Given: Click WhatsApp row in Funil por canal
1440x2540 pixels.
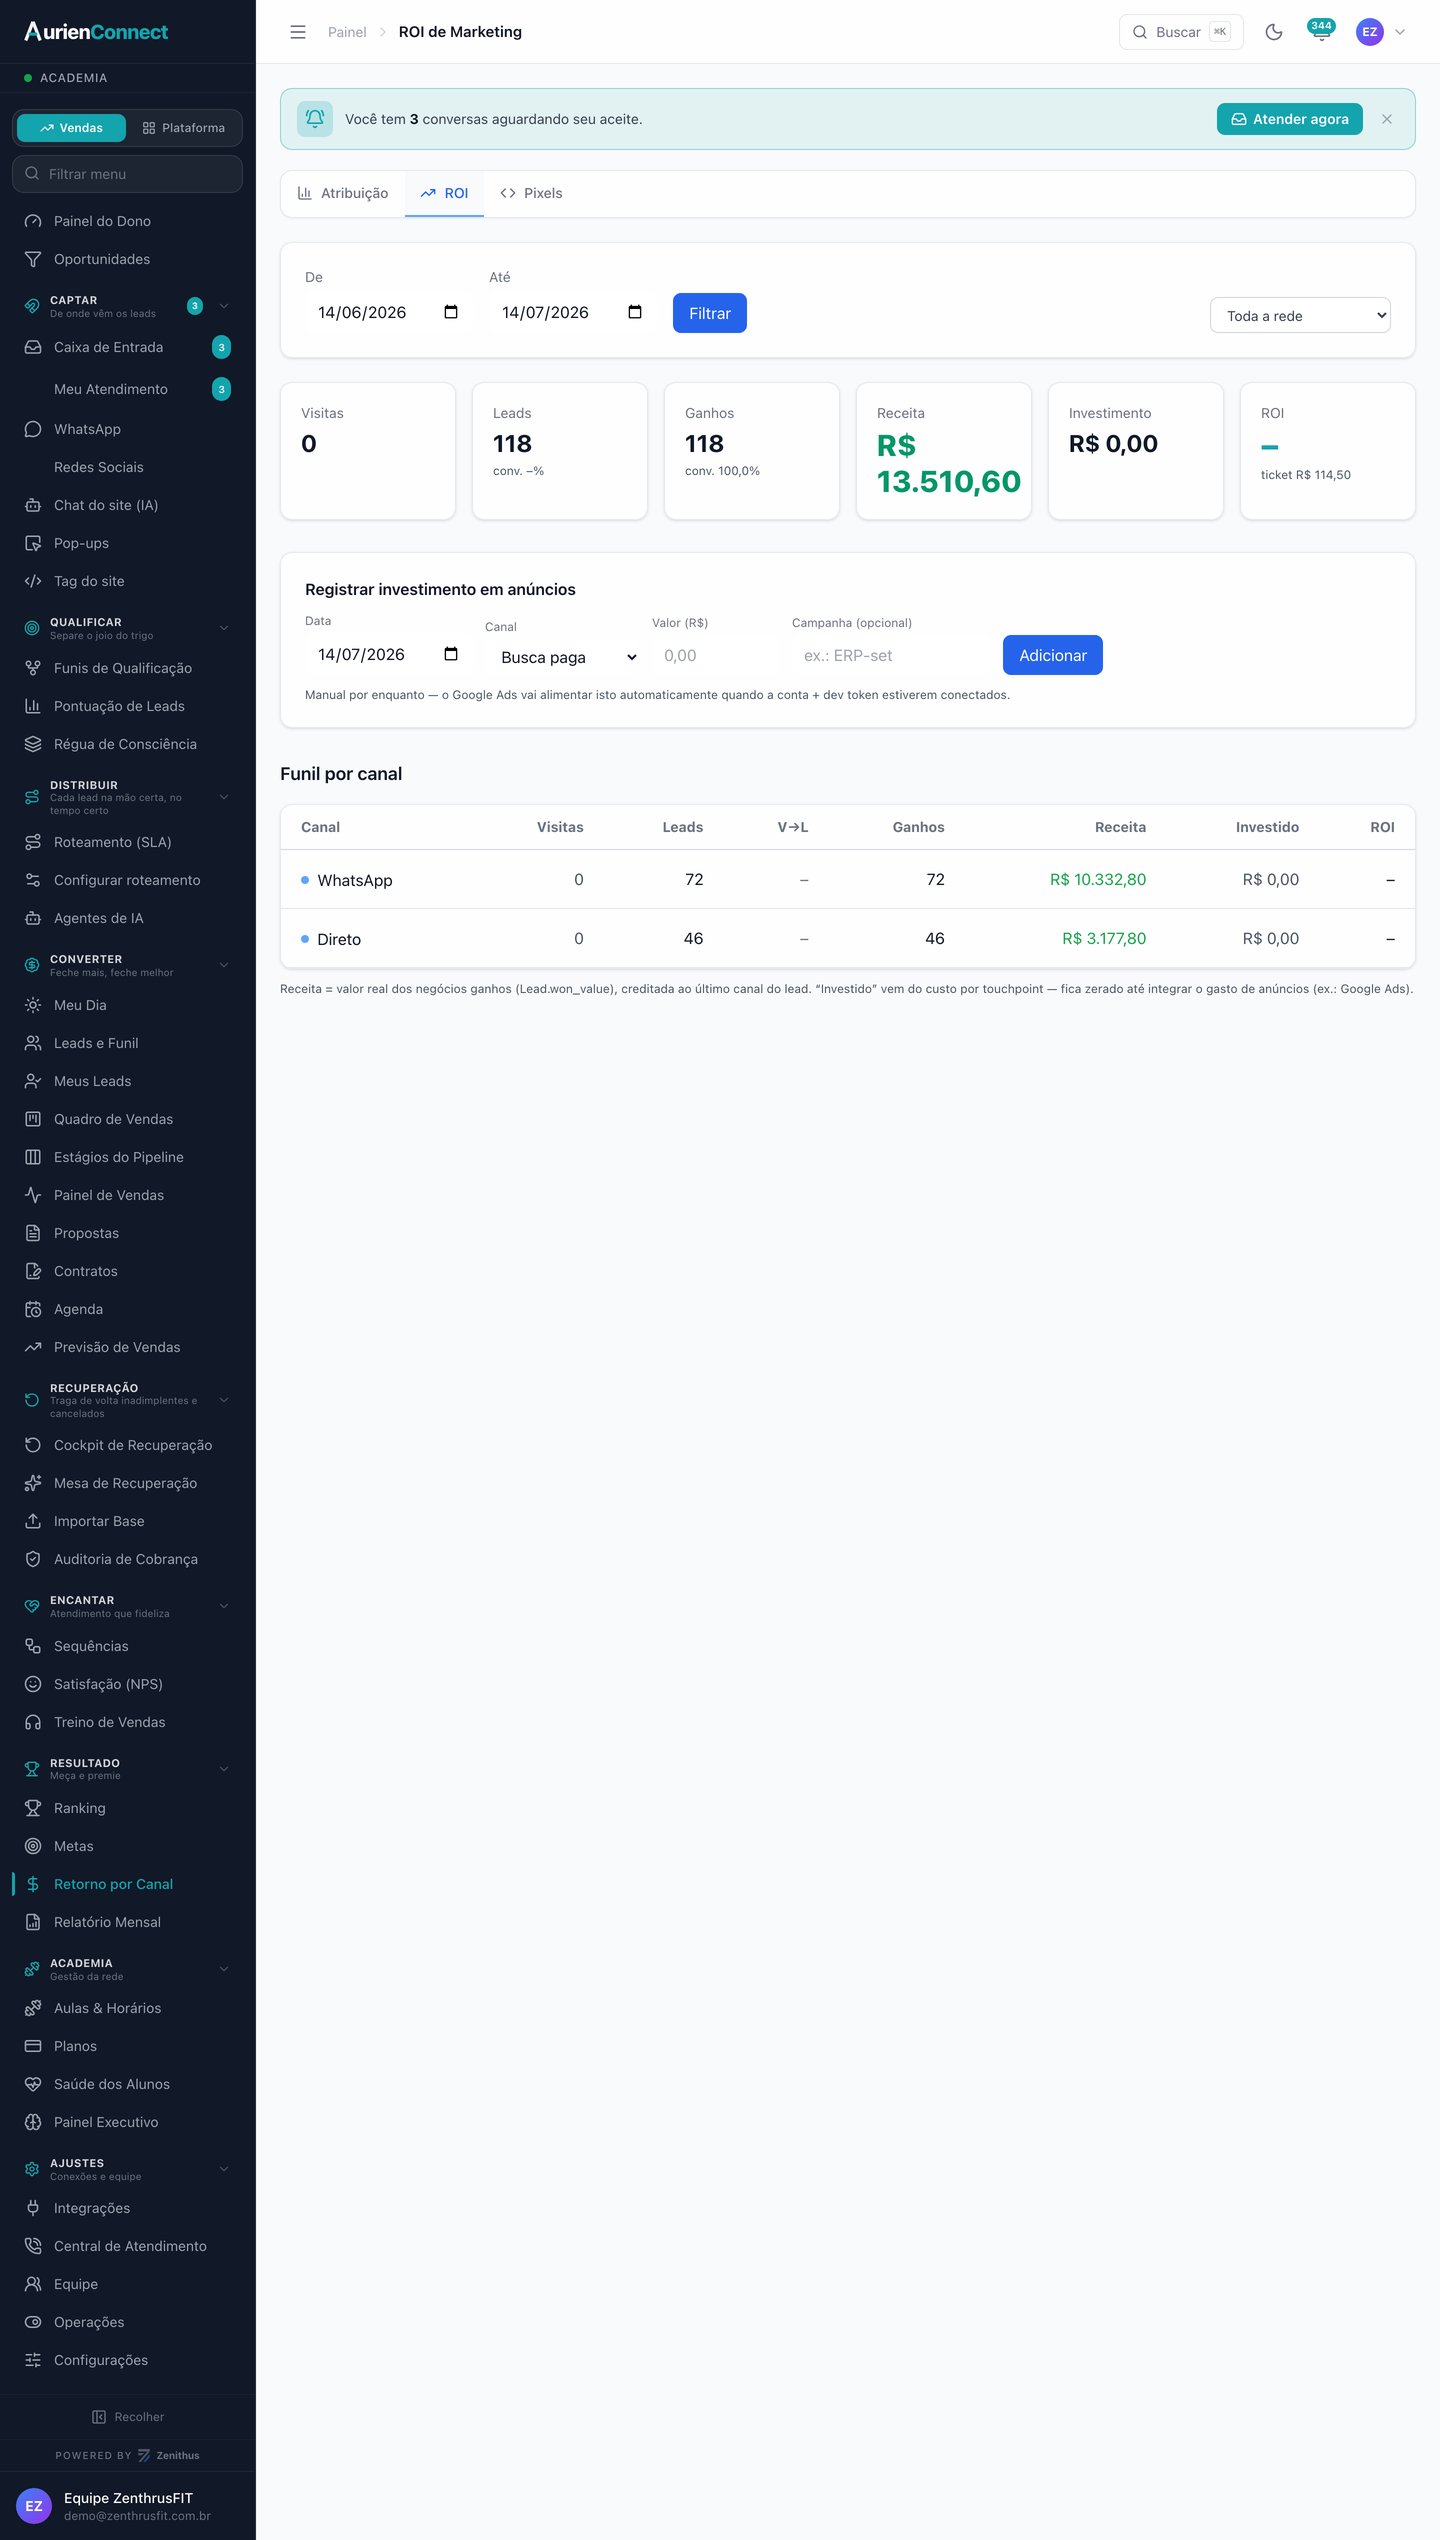Looking at the screenshot, I should [x=848, y=879].
